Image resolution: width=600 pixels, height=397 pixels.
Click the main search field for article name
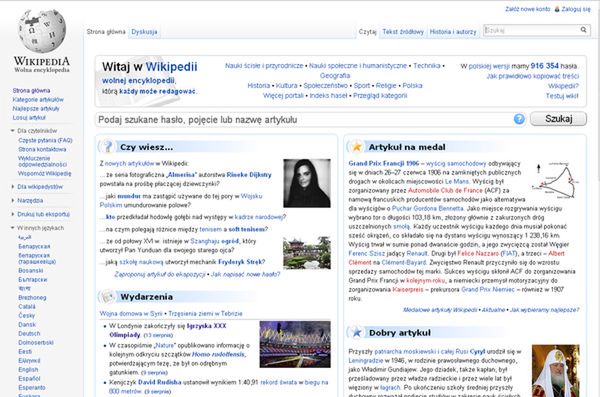tap(304, 119)
